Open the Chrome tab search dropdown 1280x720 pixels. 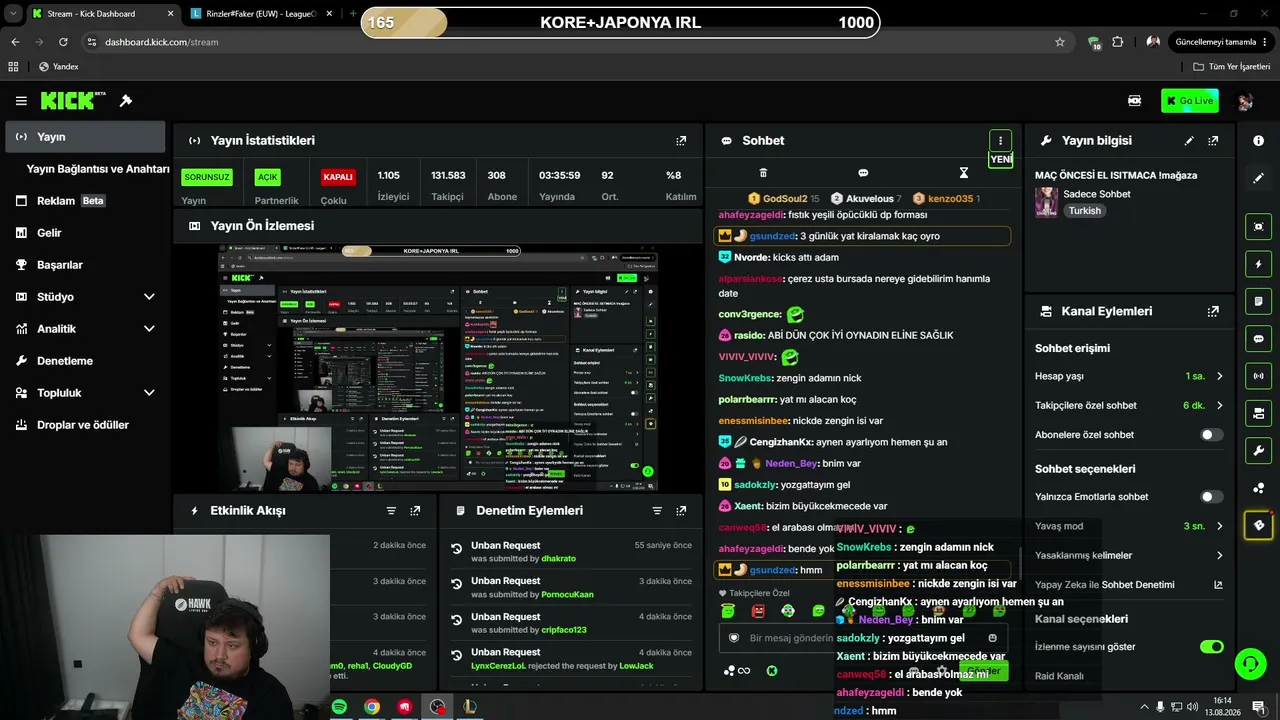13,14
